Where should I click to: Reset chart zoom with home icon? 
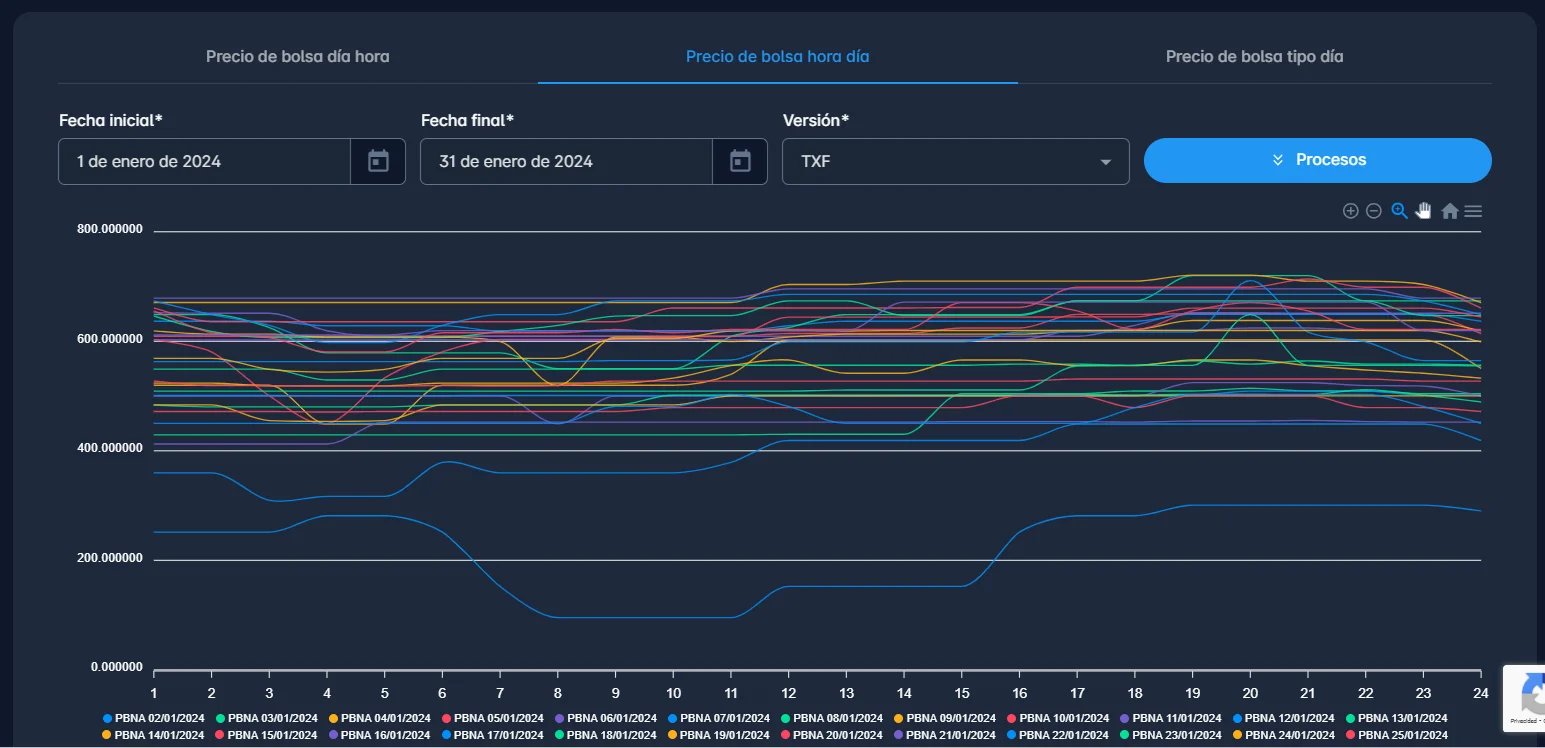1449,211
